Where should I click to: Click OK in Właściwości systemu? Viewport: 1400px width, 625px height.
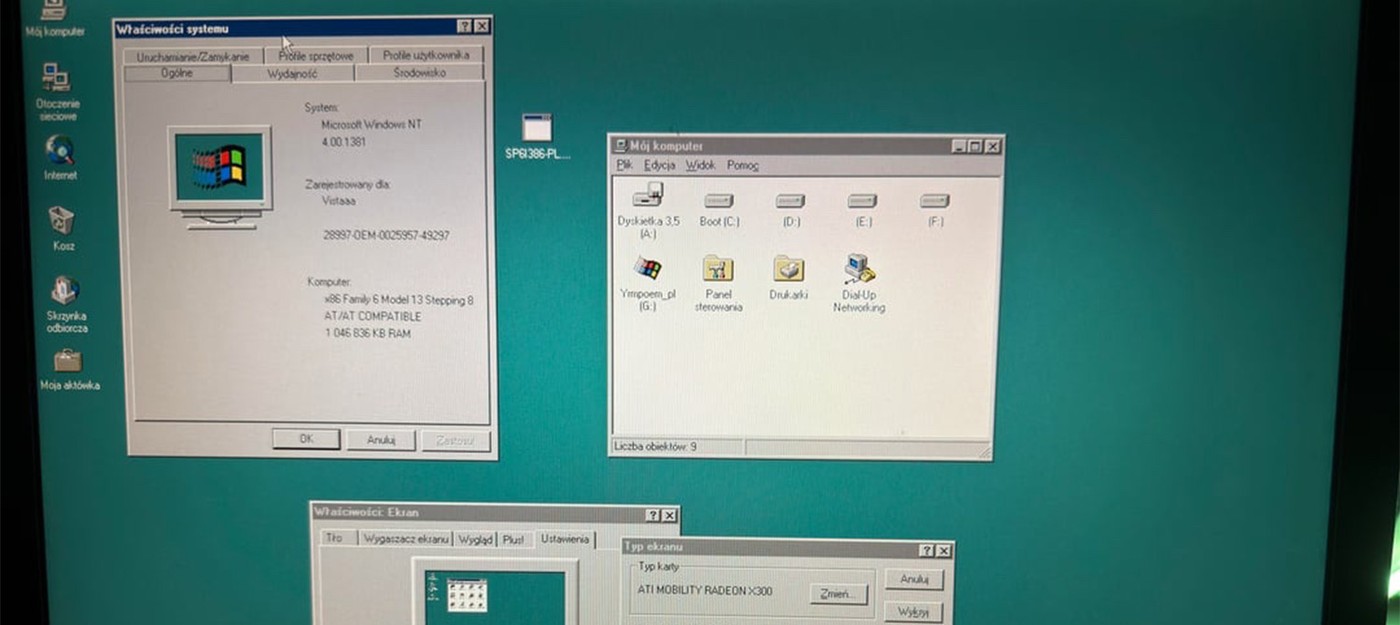click(306, 439)
